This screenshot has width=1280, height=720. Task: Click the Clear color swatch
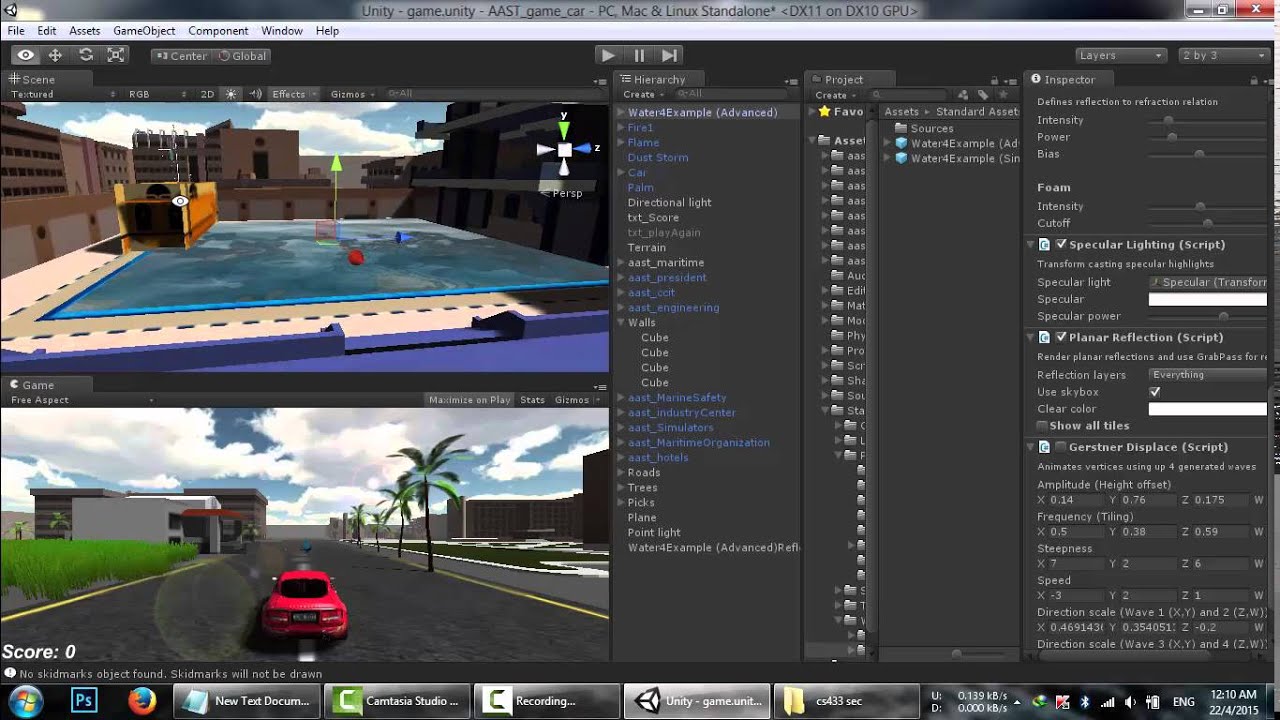(x=1208, y=409)
